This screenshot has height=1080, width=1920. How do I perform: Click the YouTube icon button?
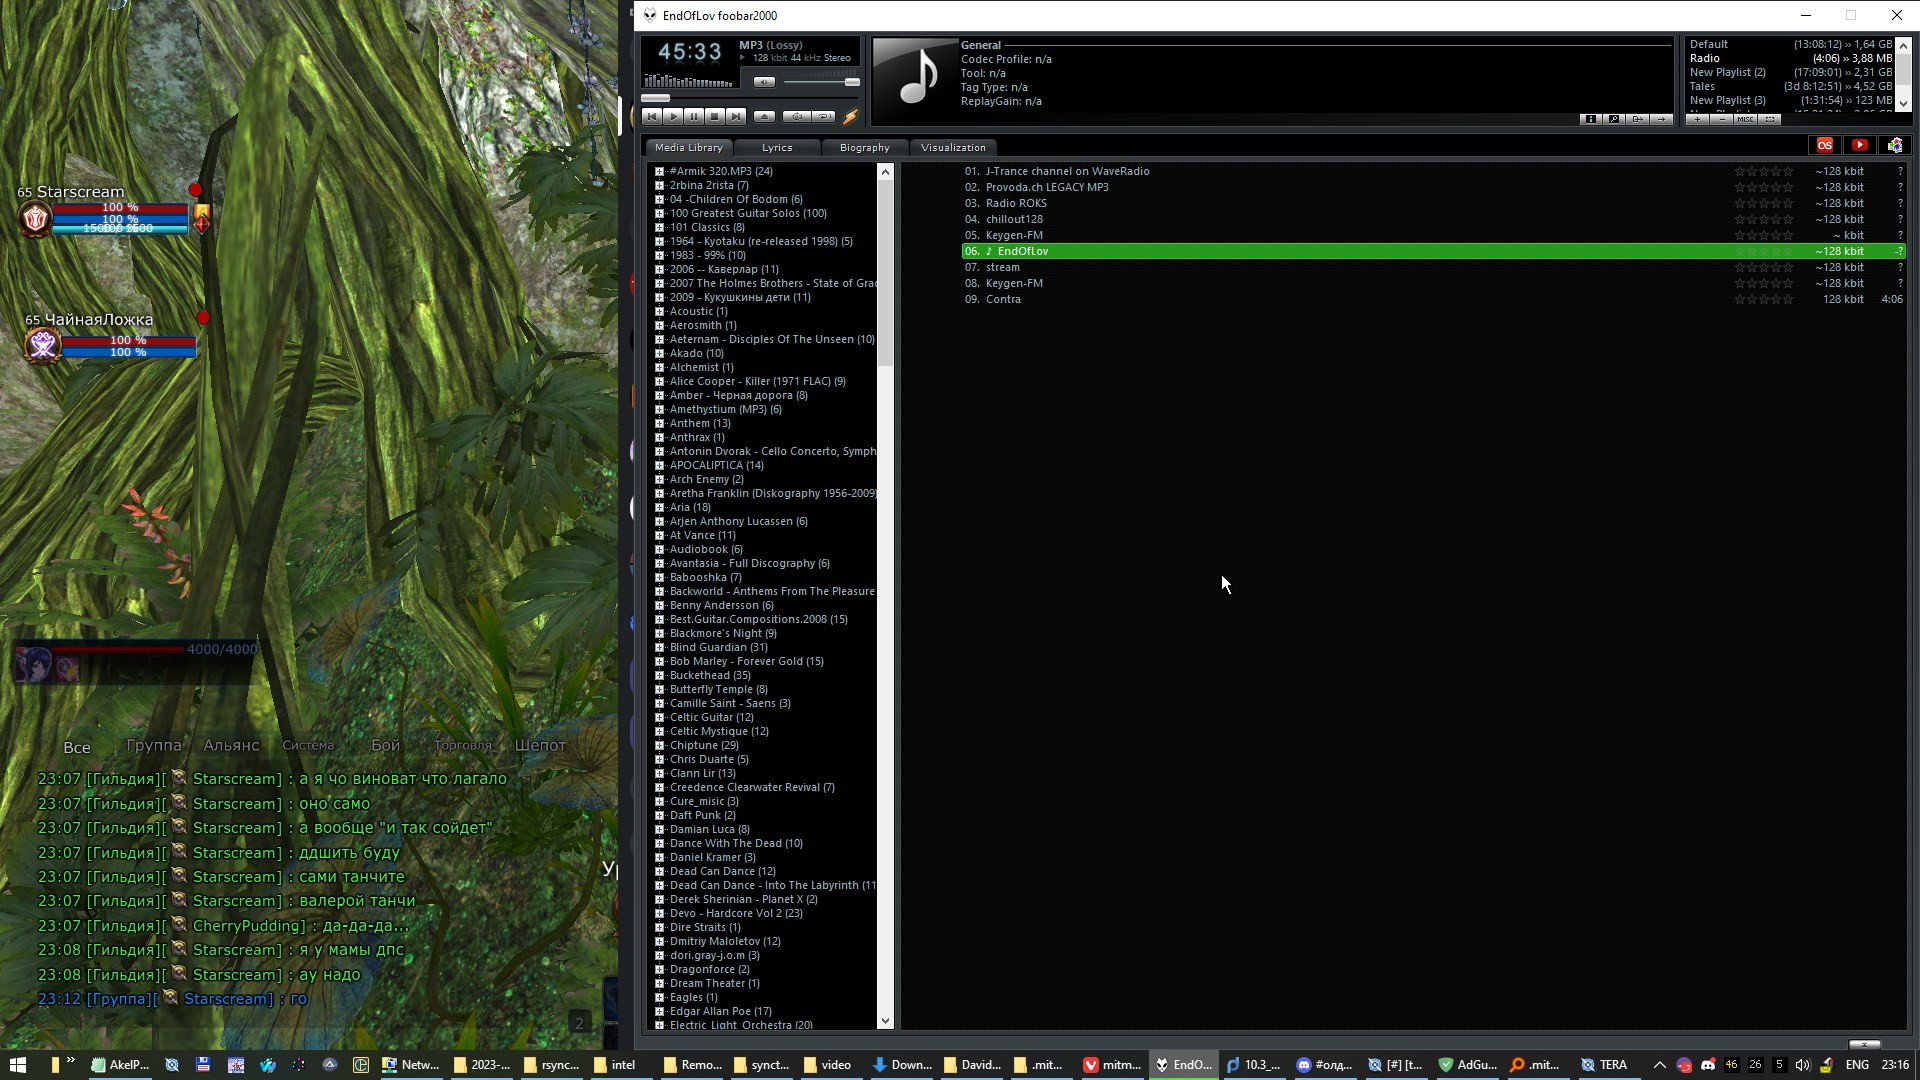tap(1860, 146)
